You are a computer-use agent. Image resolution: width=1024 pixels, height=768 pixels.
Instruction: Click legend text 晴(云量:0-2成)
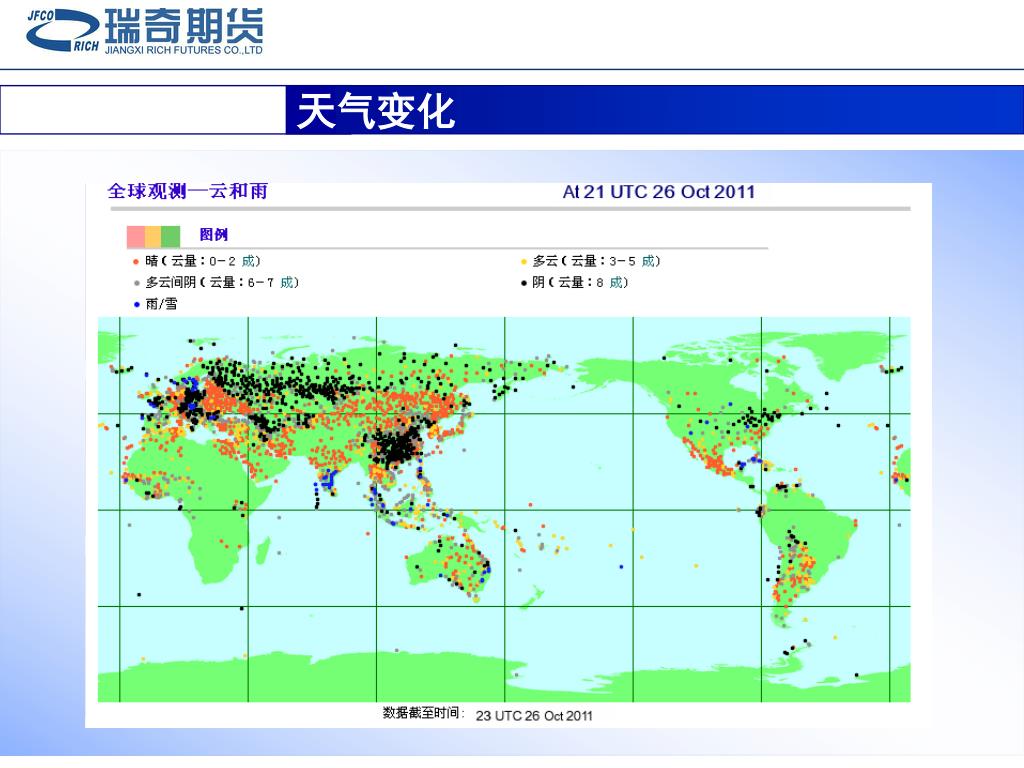click(x=203, y=261)
